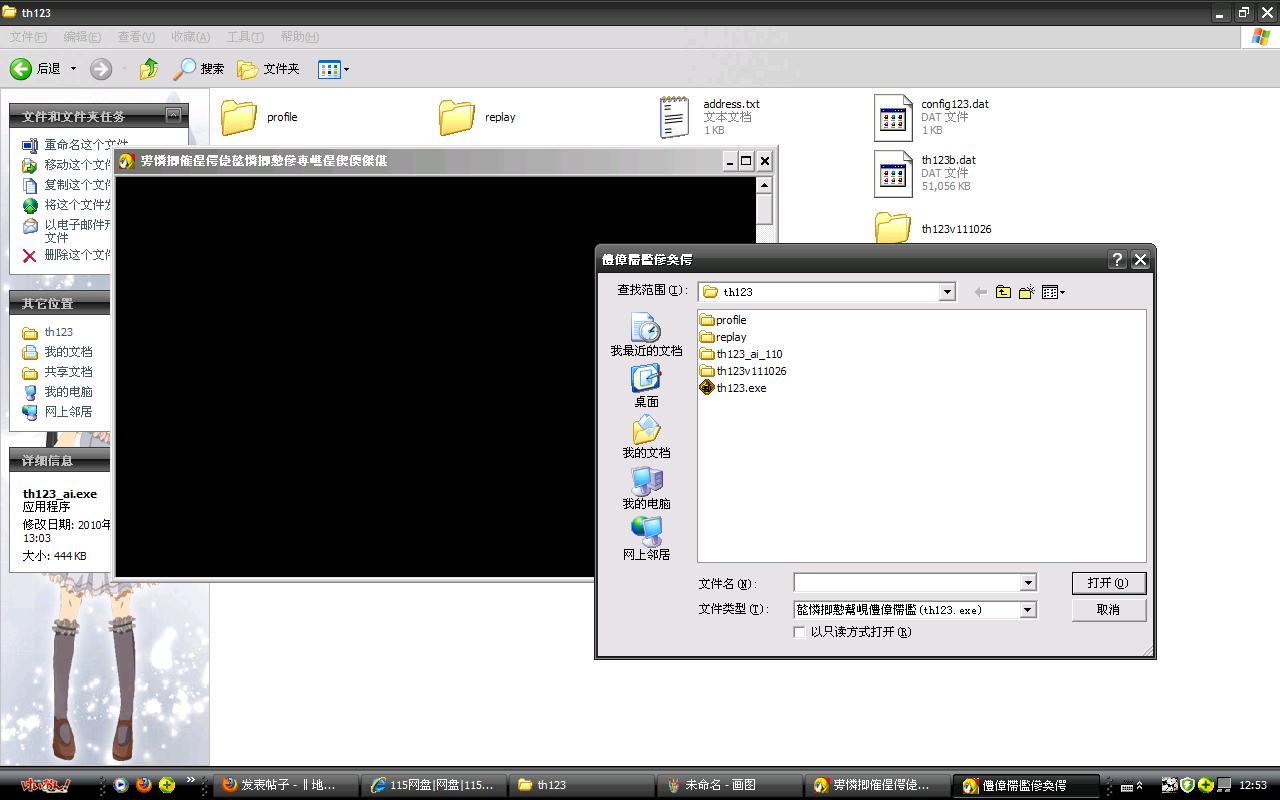Open Network Places in dialog places bar
1280x800 pixels.
click(x=646, y=539)
